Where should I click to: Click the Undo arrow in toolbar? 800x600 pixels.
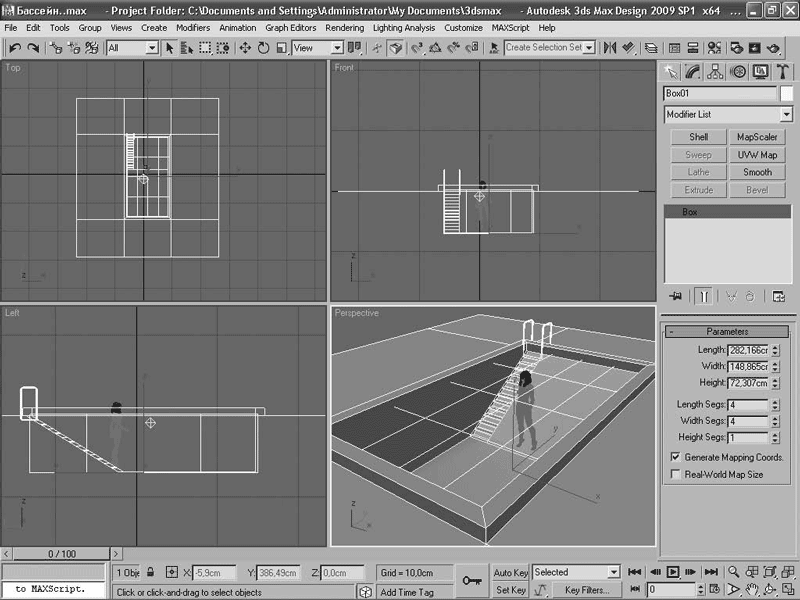pyautogui.click(x=14, y=47)
